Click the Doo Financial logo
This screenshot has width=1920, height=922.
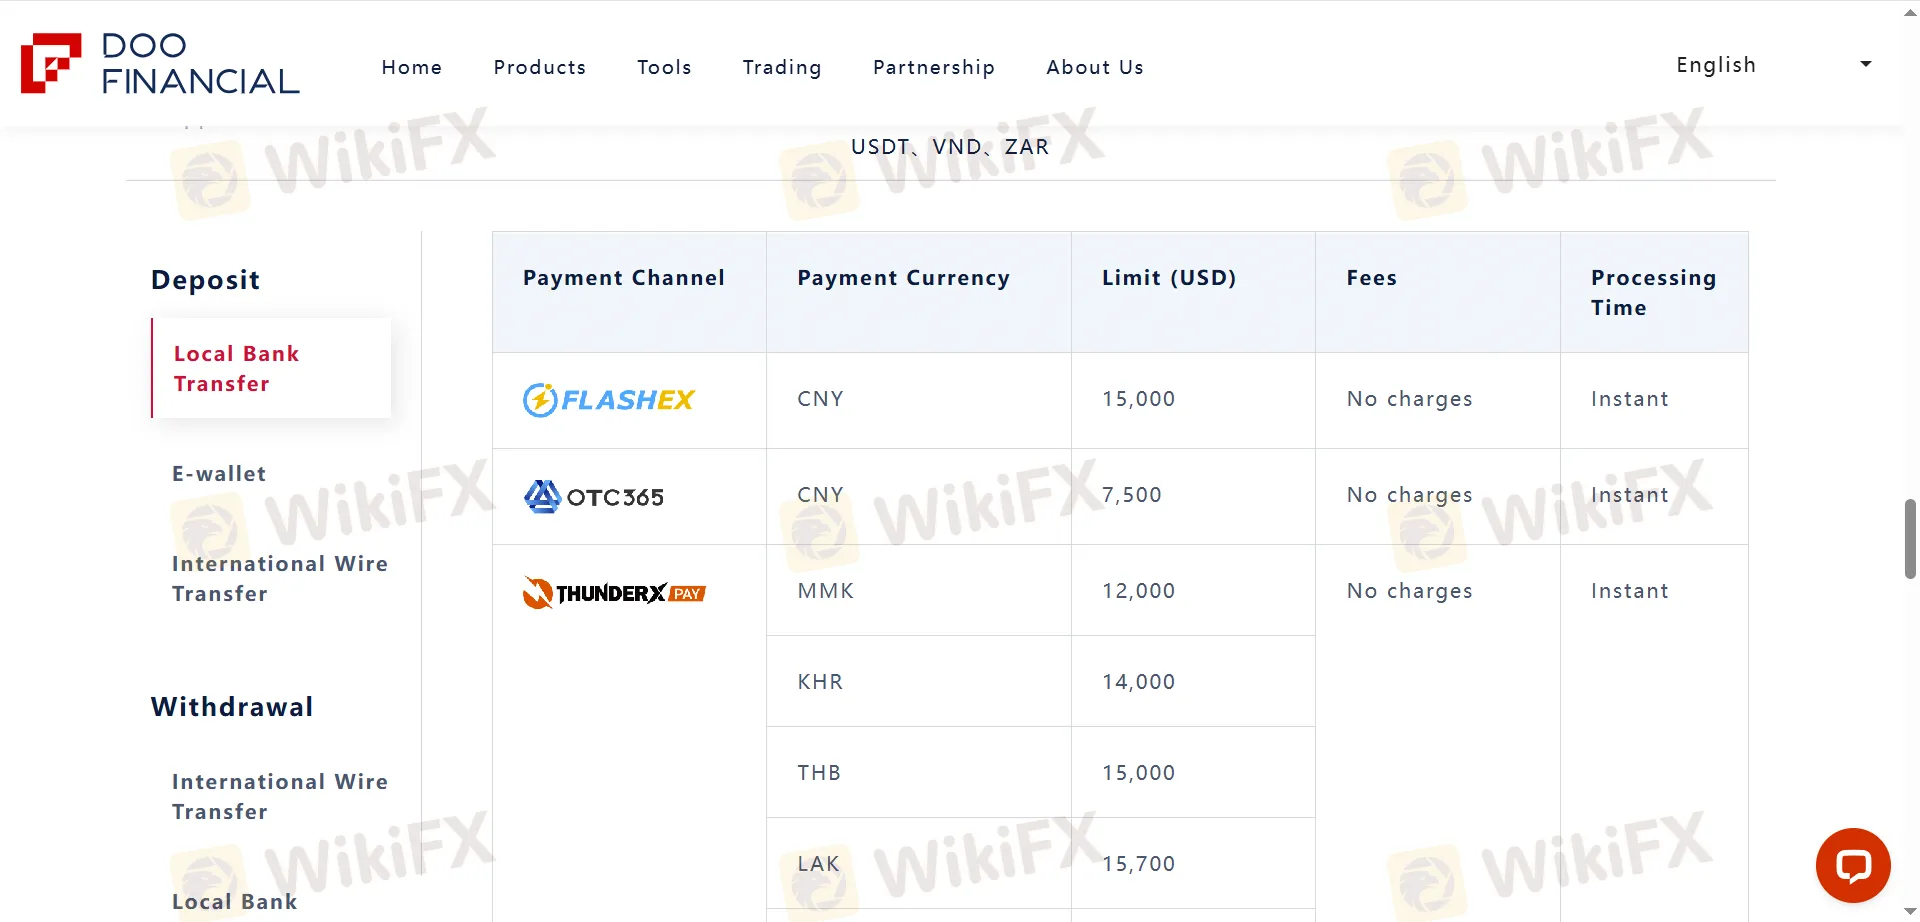point(160,64)
